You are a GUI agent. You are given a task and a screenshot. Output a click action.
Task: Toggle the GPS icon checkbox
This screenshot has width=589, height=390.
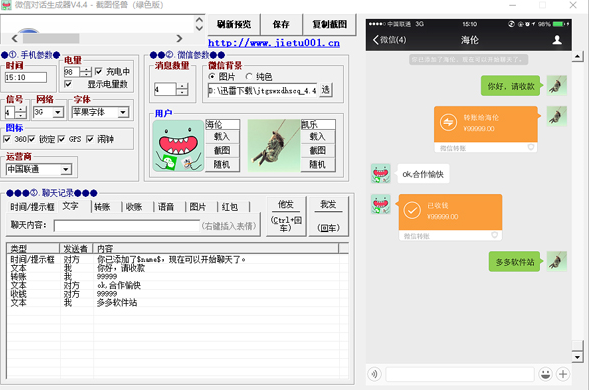click(62, 139)
